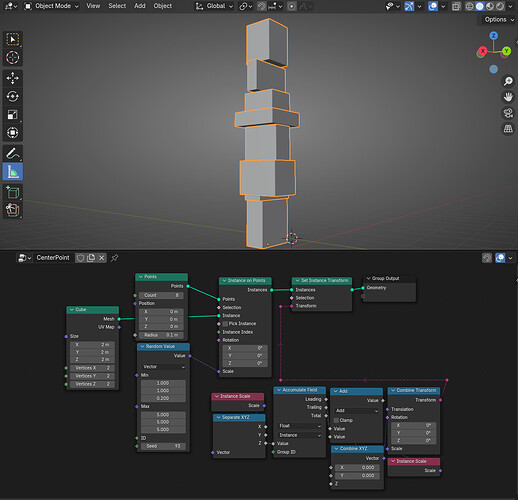Switch to rendered shading

500,6
